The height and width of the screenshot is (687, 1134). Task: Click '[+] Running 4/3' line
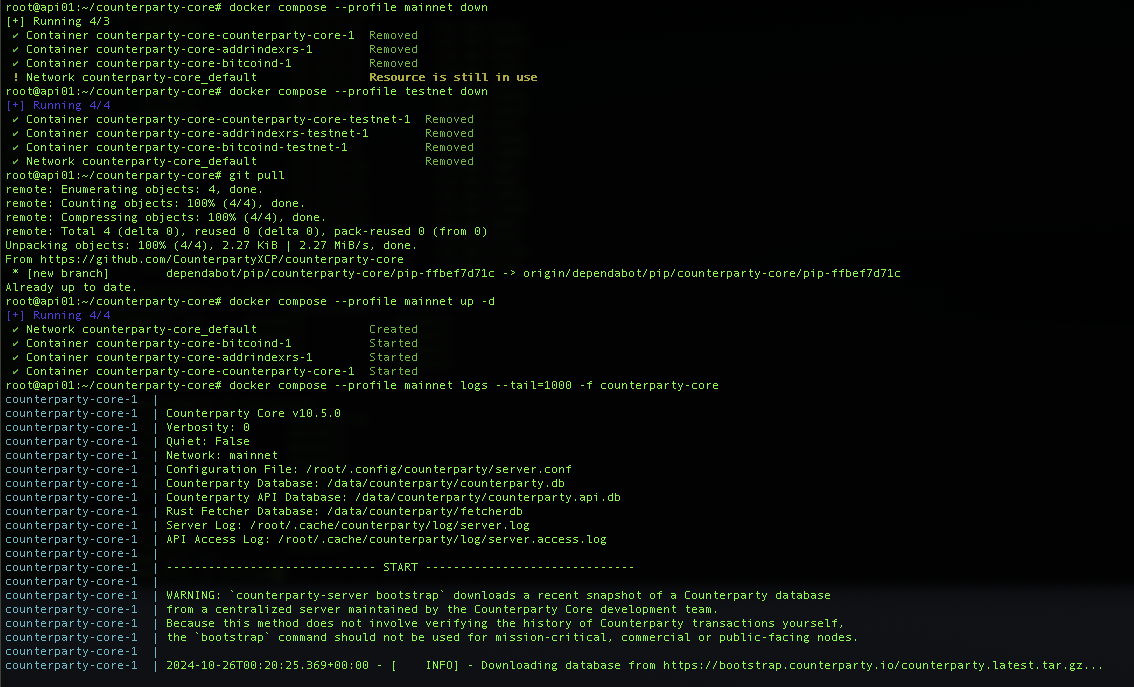[x=58, y=21]
